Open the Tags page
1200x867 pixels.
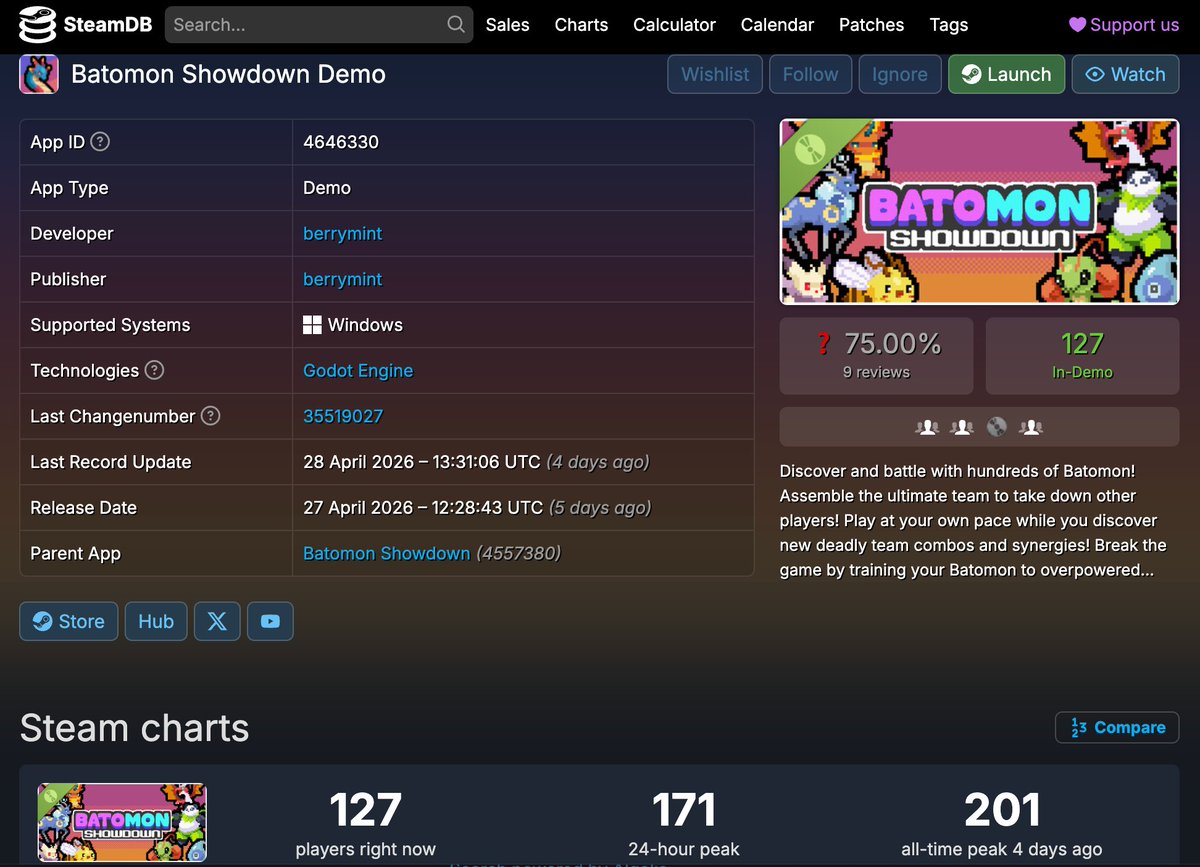point(948,25)
